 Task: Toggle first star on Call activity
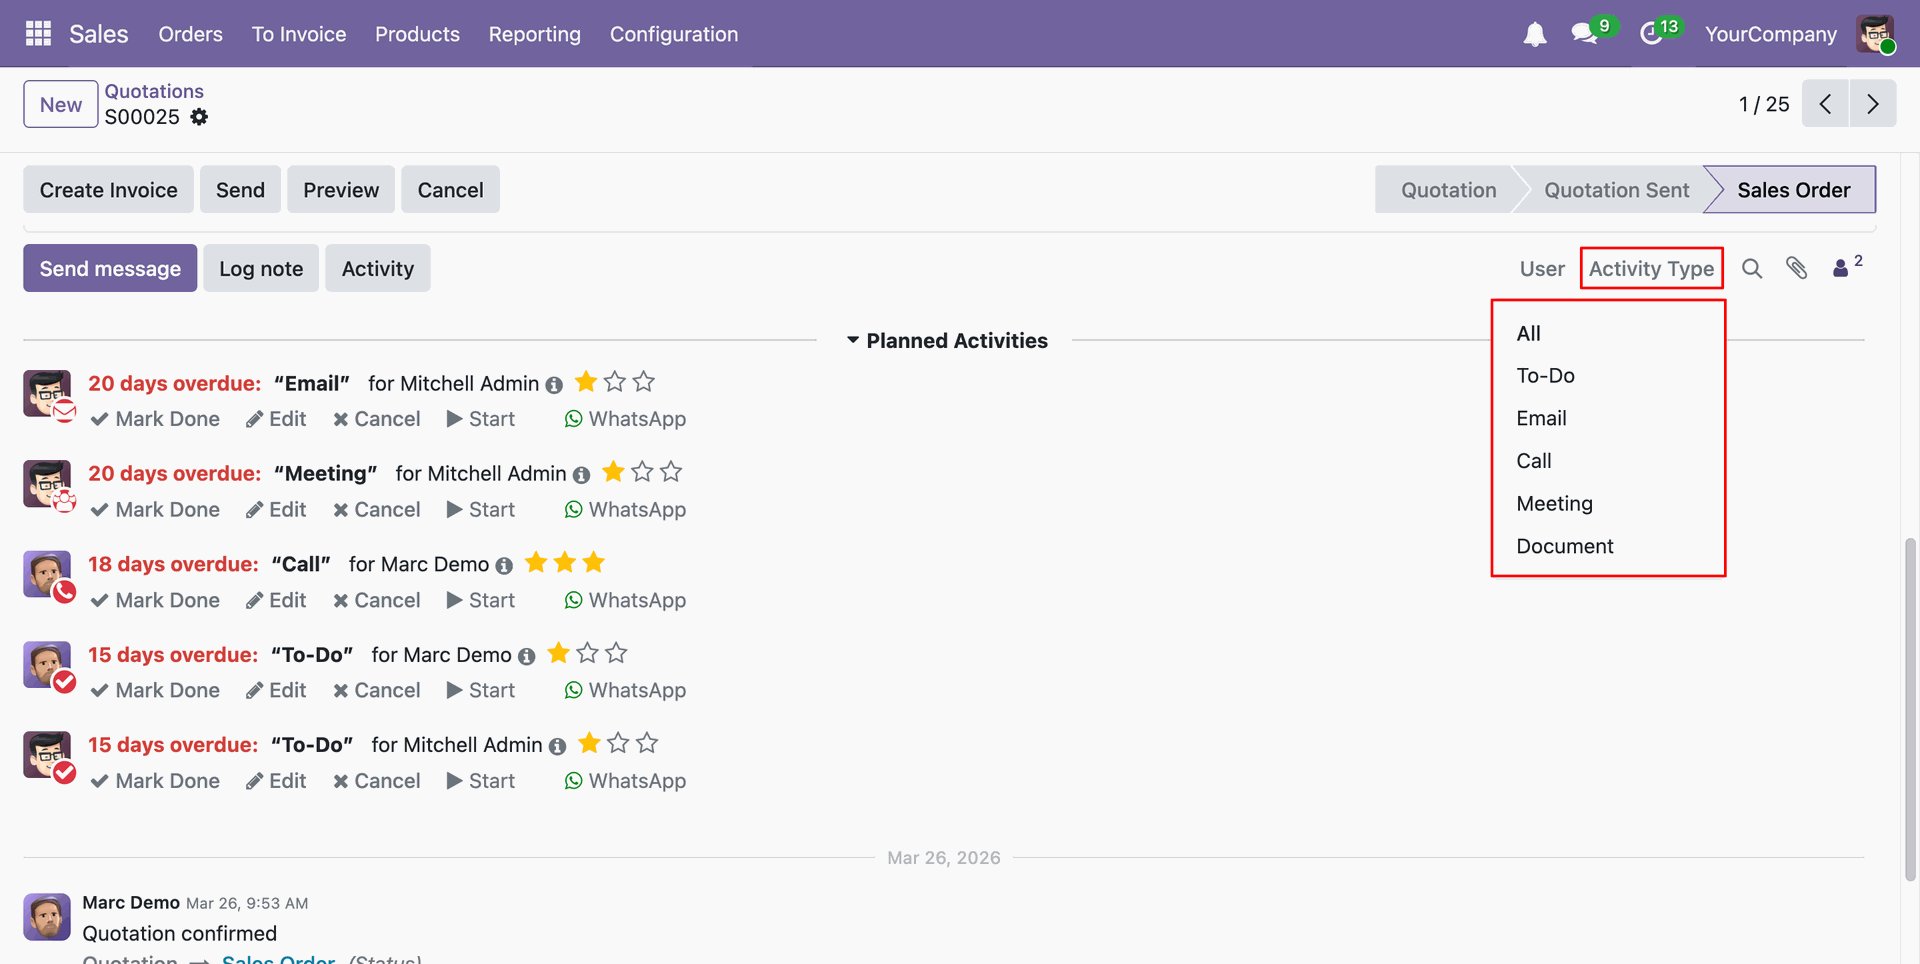(536, 563)
